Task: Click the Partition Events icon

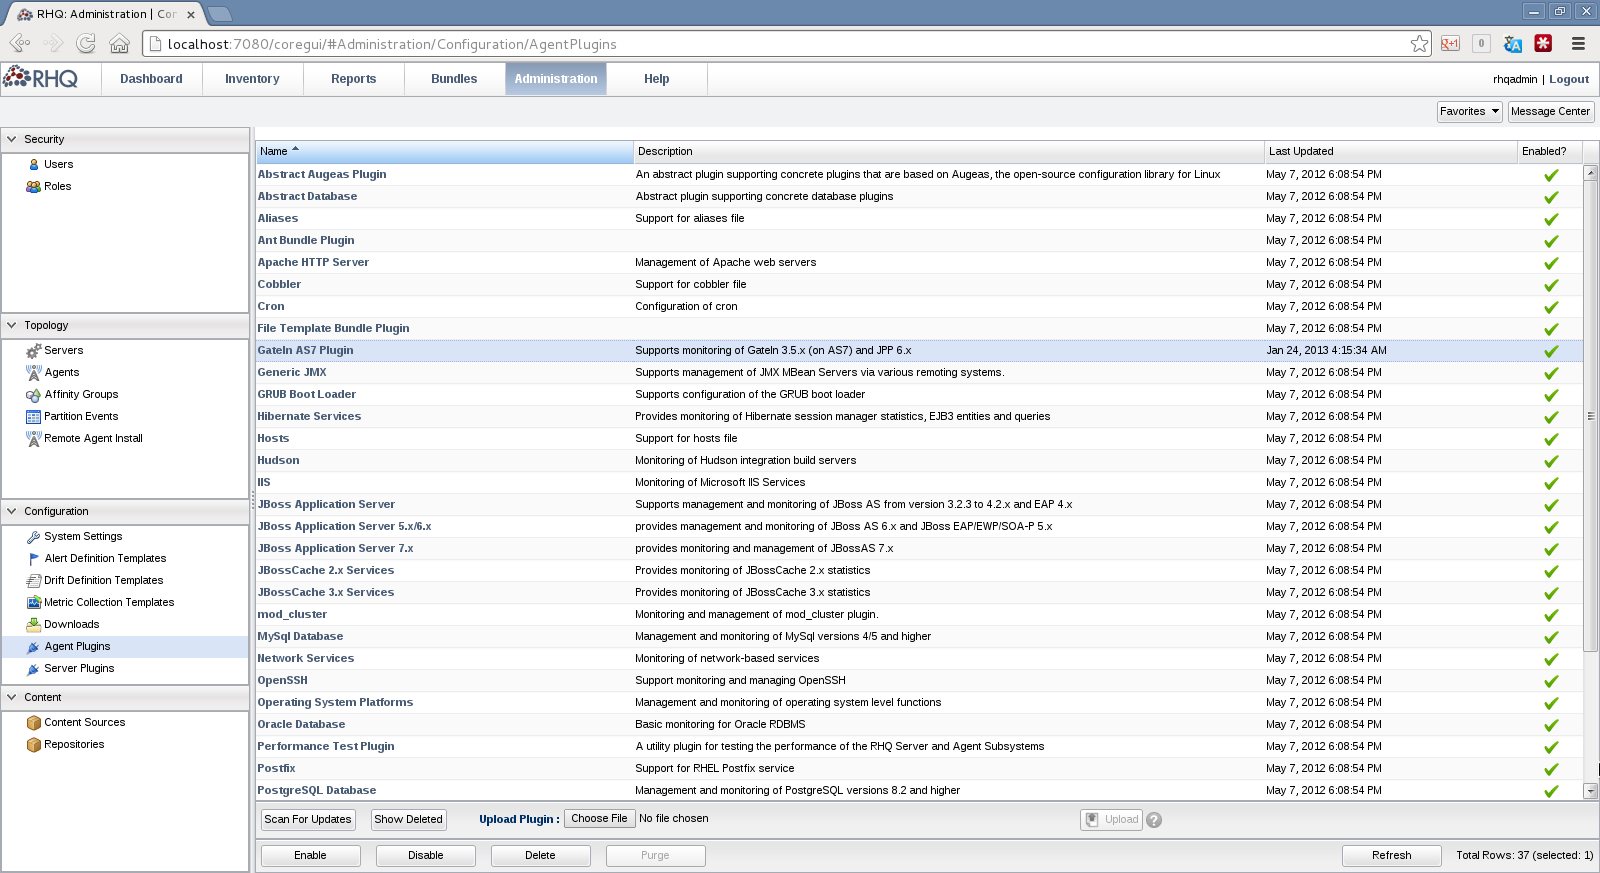Action: (x=34, y=416)
